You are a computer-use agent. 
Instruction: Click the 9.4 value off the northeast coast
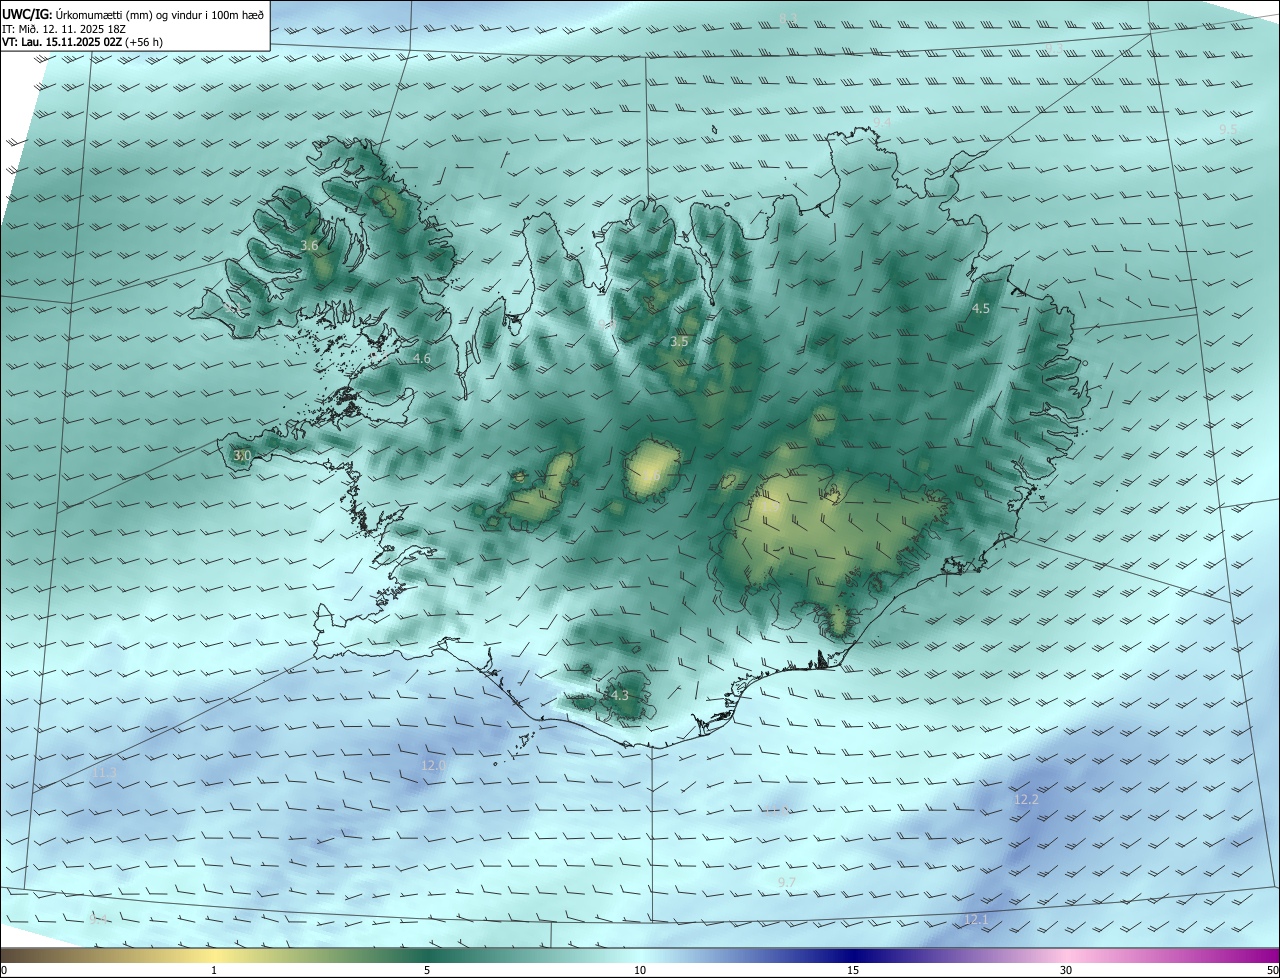(882, 122)
